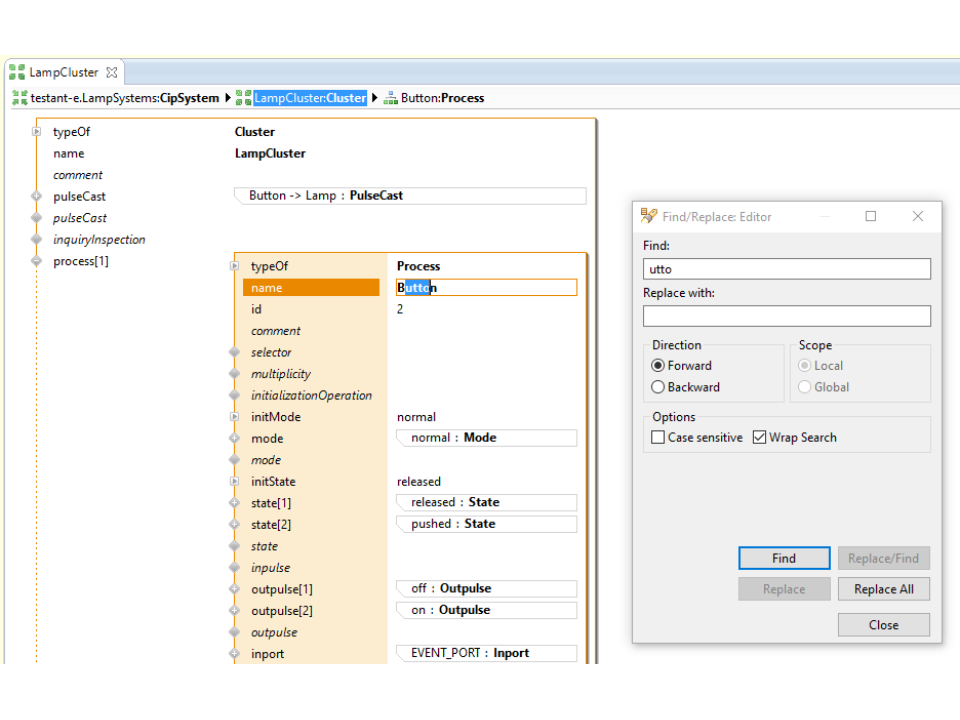Close the LampCluster tab
960x720 pixels.
click(x=112, y=72)
